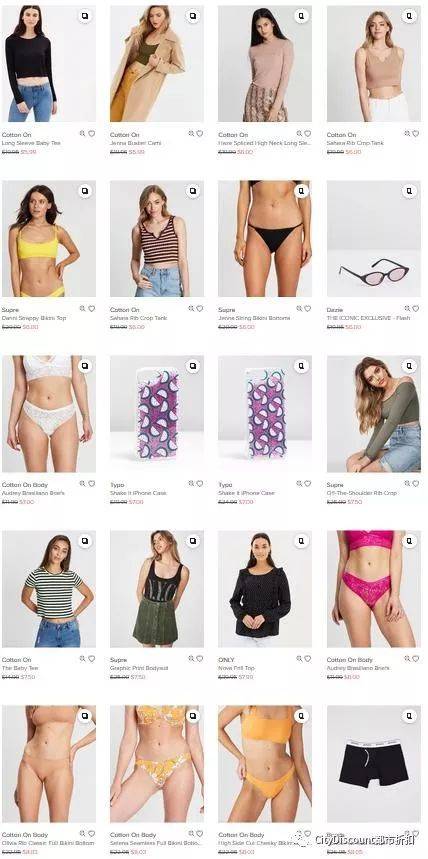Open Sahara Rib Crop Tank beige product link
The width and height of the screenshot is (428, 859).
[355, 143]
